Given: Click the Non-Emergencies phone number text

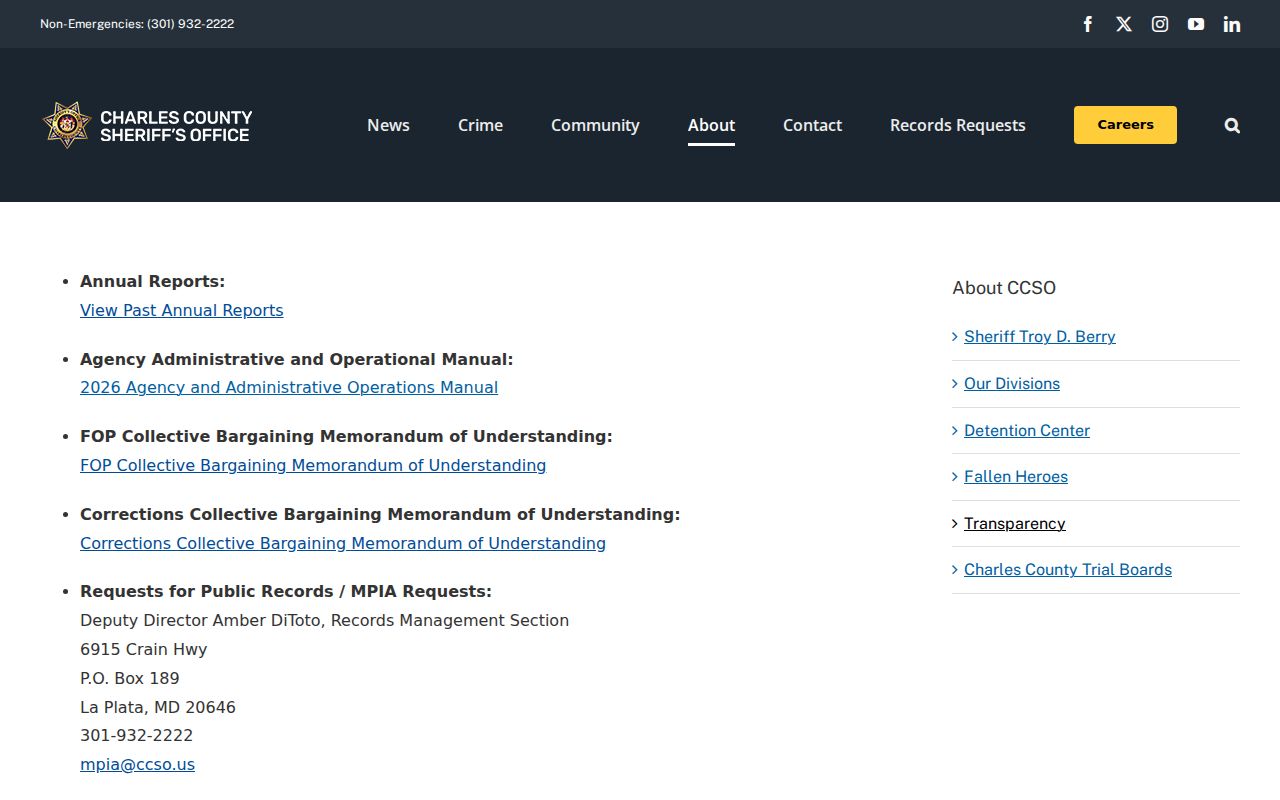Looking at the screenshot, I should [137, 24].
